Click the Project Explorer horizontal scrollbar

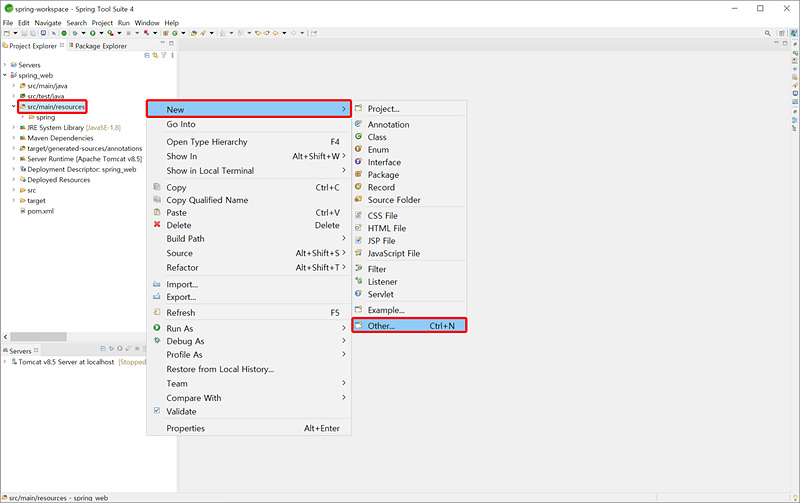[x=38, y=337]
